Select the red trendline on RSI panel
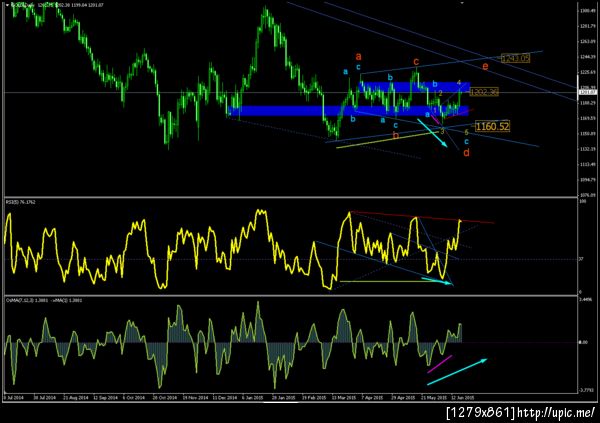The image size is (600, 423). coord(422,217)
